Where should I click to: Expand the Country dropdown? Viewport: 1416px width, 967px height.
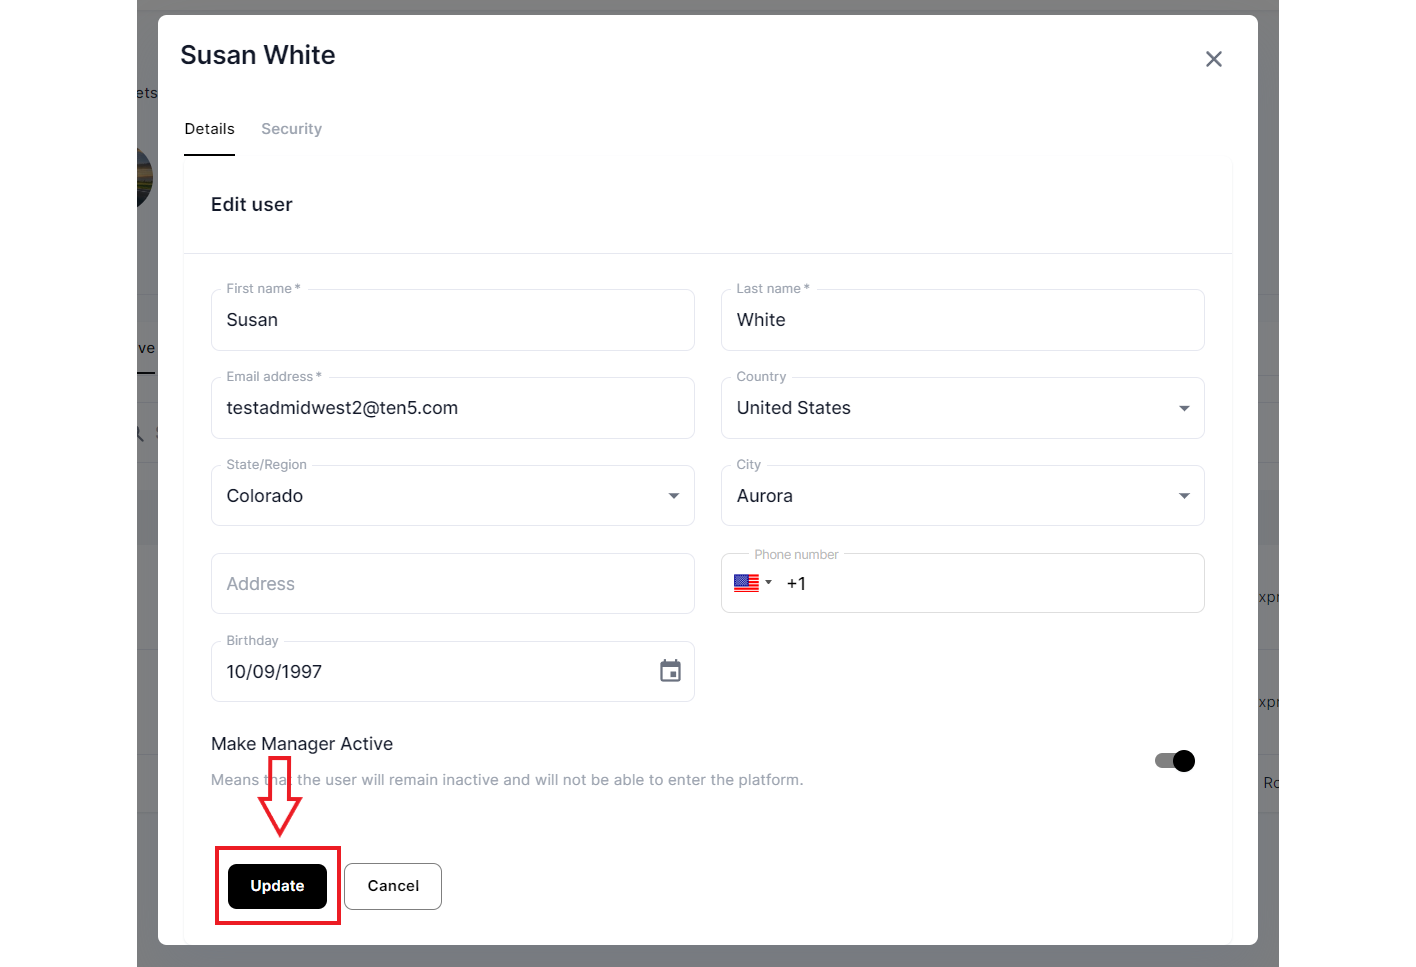tap(1183, 408)
